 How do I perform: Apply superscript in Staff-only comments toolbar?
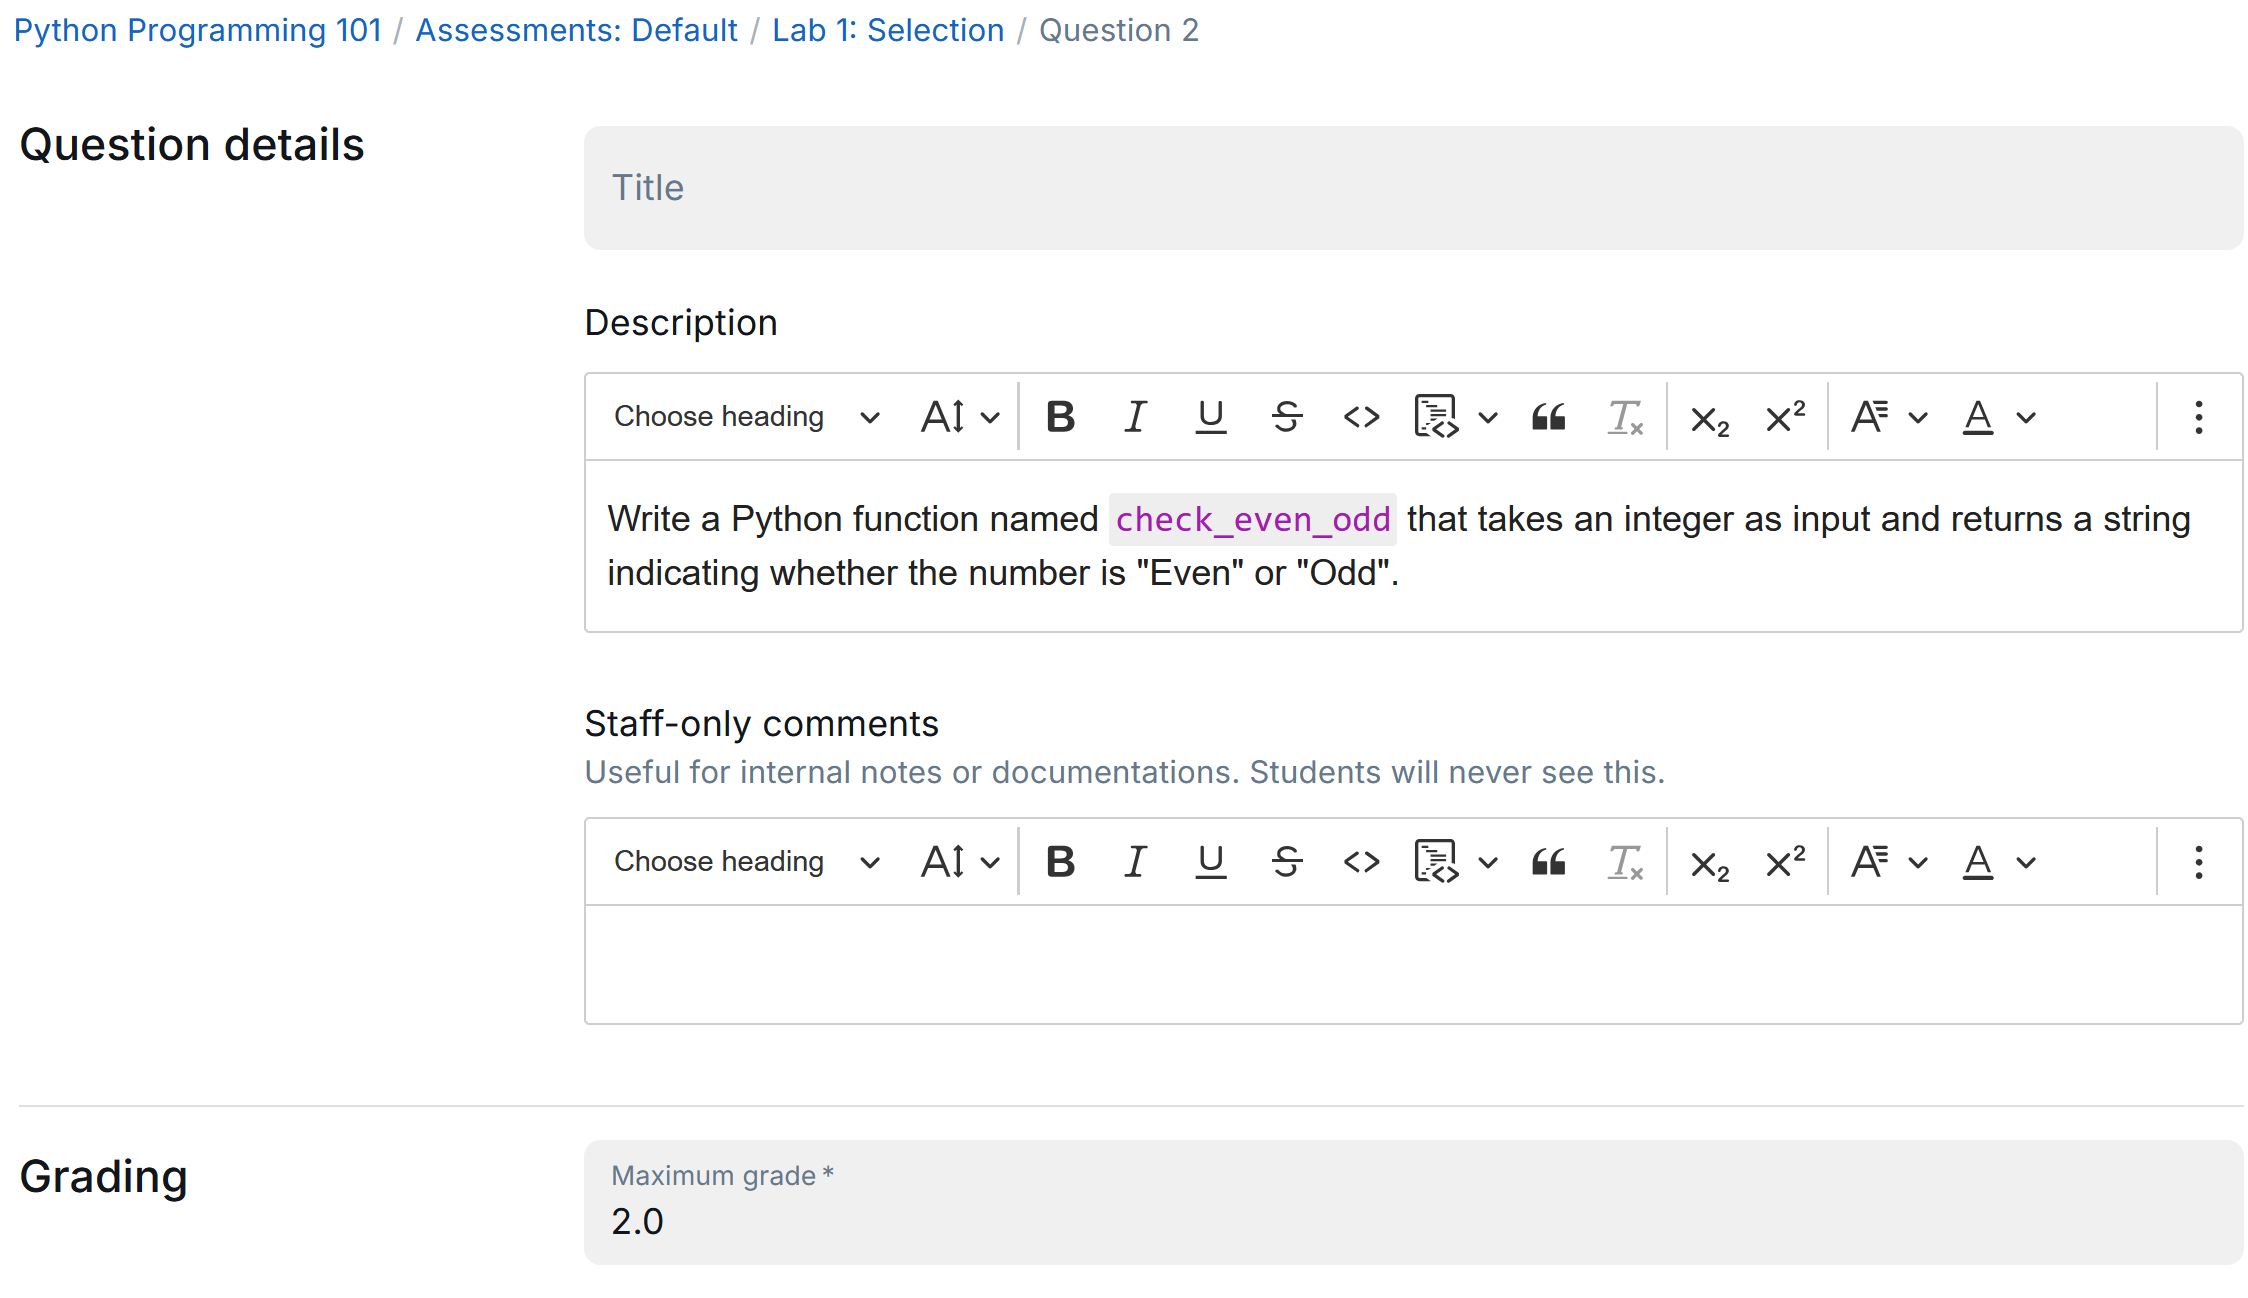click(1786, 862)
